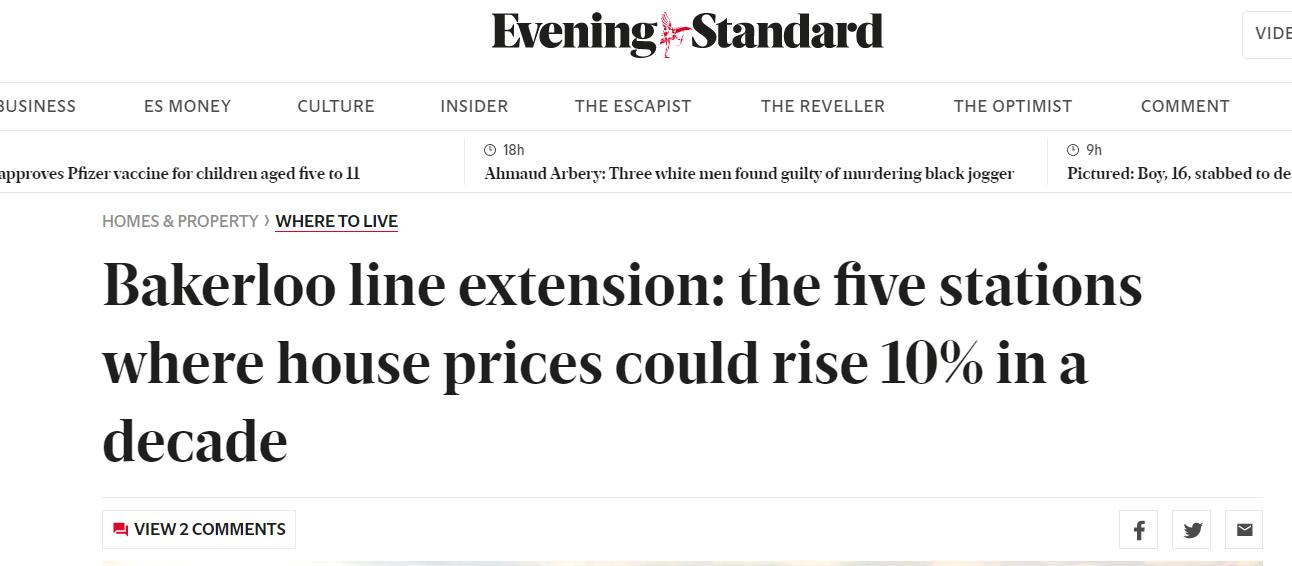Share article via email icon
Screen dimensions: 1292x566
[1244, 530]
